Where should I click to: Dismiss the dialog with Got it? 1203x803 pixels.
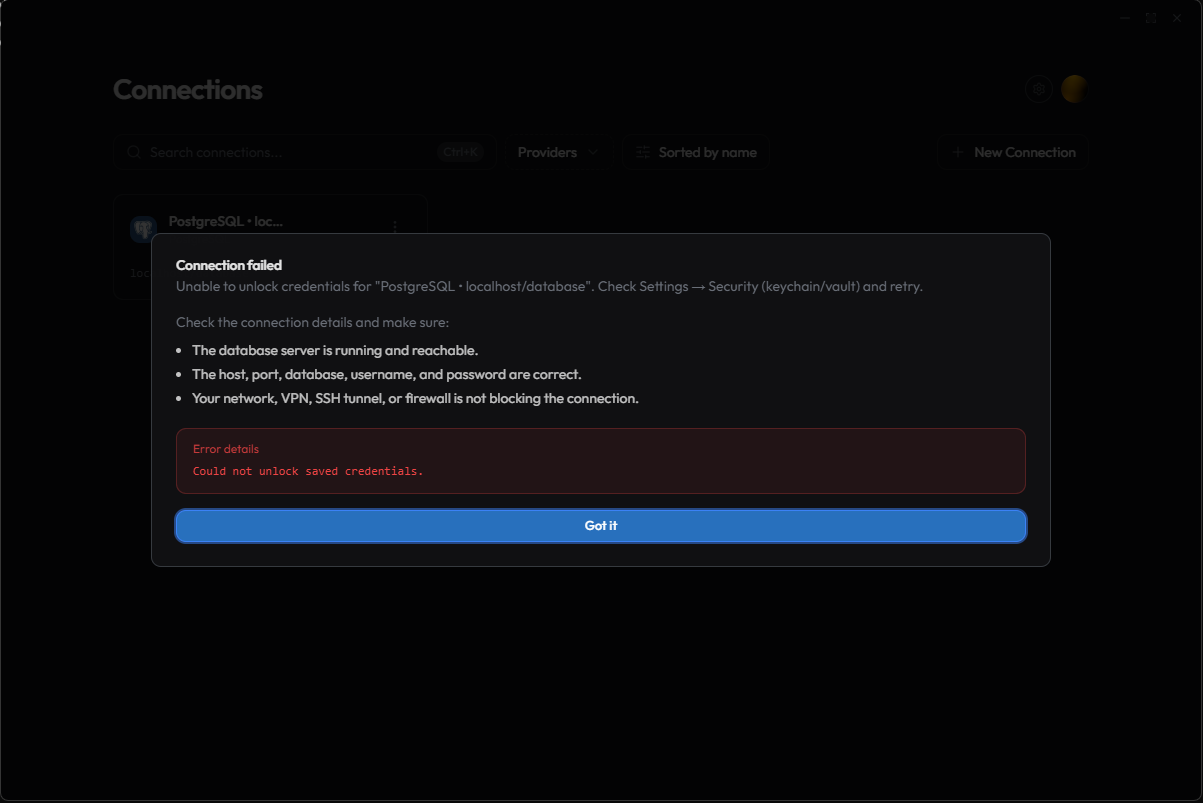pyautogui.click(x=601, y=526)
